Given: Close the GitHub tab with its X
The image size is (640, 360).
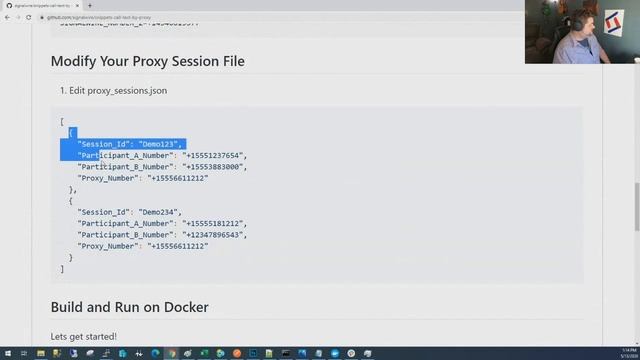Looking at the screenshot, I should [x=77, y=6].
